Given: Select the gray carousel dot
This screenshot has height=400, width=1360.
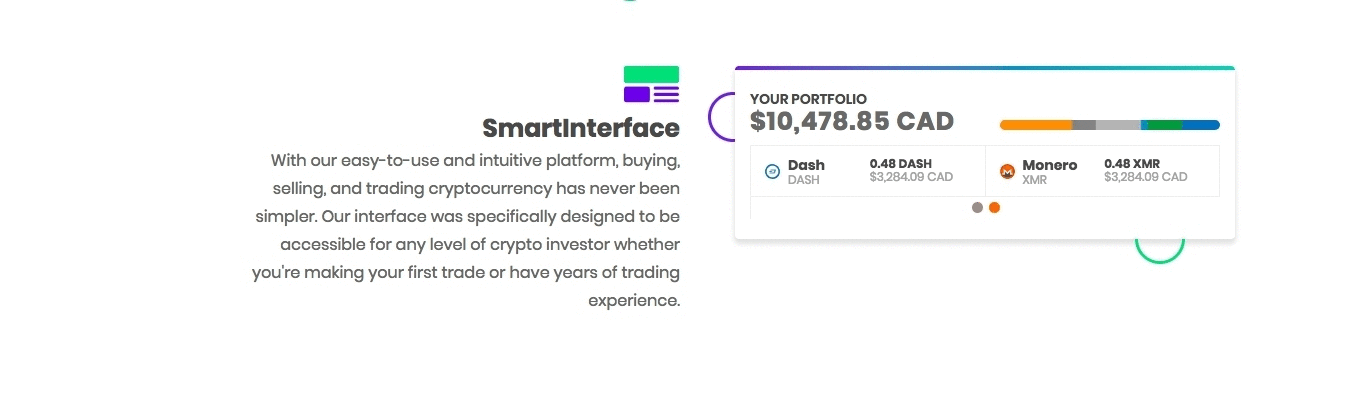Looking at the screenshot, I should click(x=977, y=208).
